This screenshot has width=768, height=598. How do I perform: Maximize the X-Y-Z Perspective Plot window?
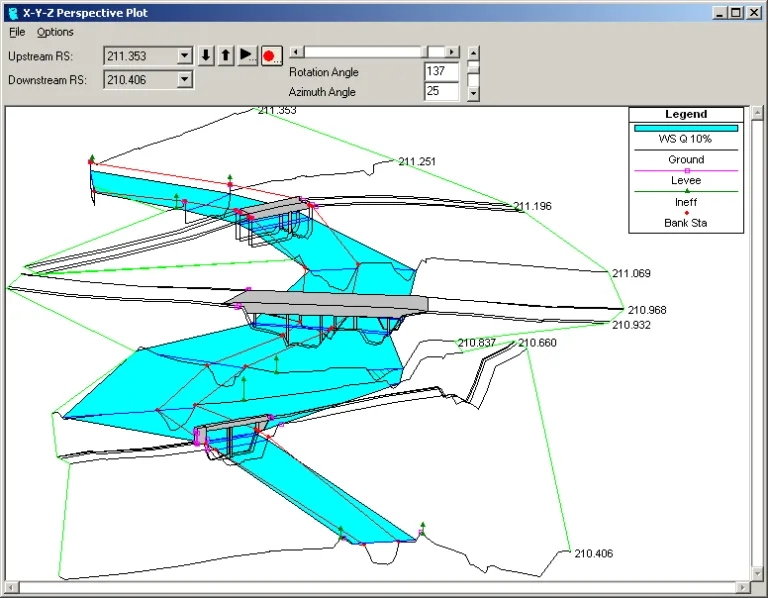[x=736, y=13]
